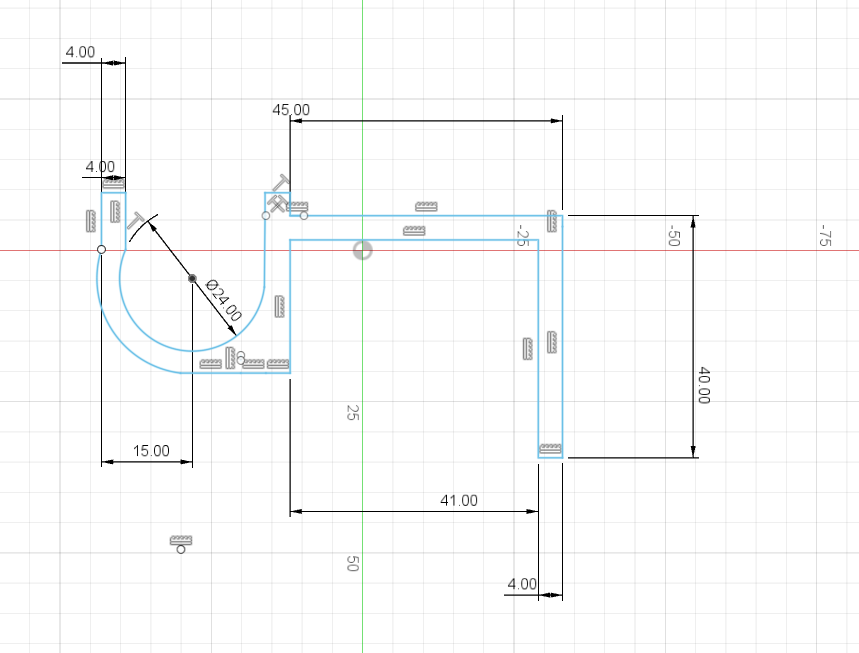Select the tangent glyph under the 45.00 label

[x=283, y=183]
